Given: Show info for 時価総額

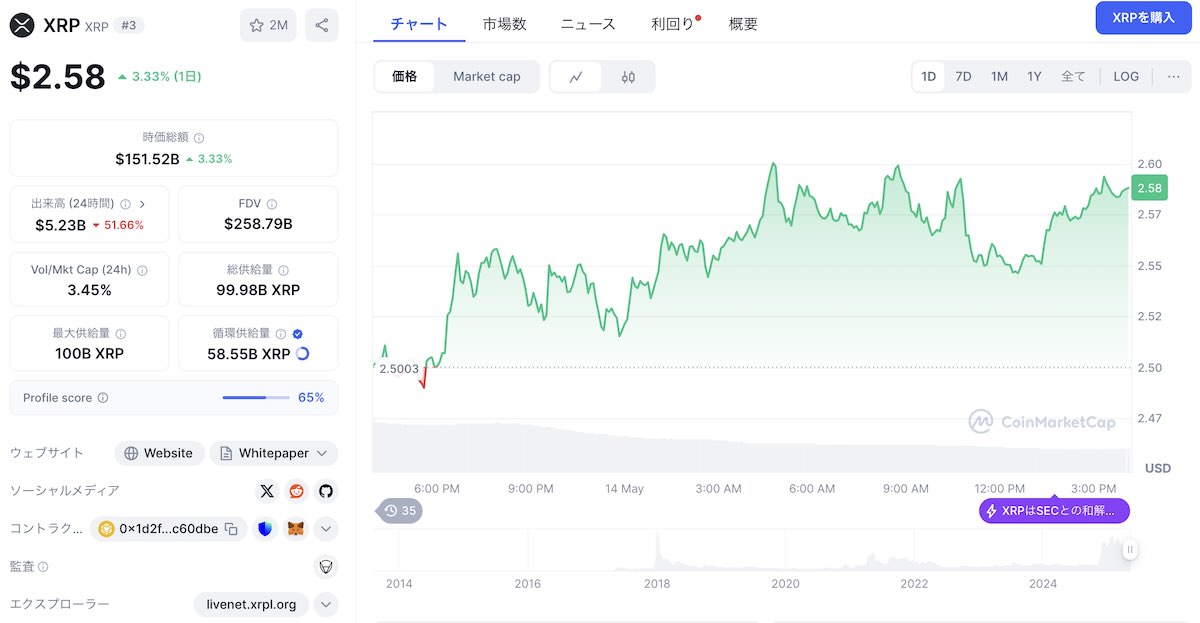Looking at the screenshot, I should coord(199,138).
